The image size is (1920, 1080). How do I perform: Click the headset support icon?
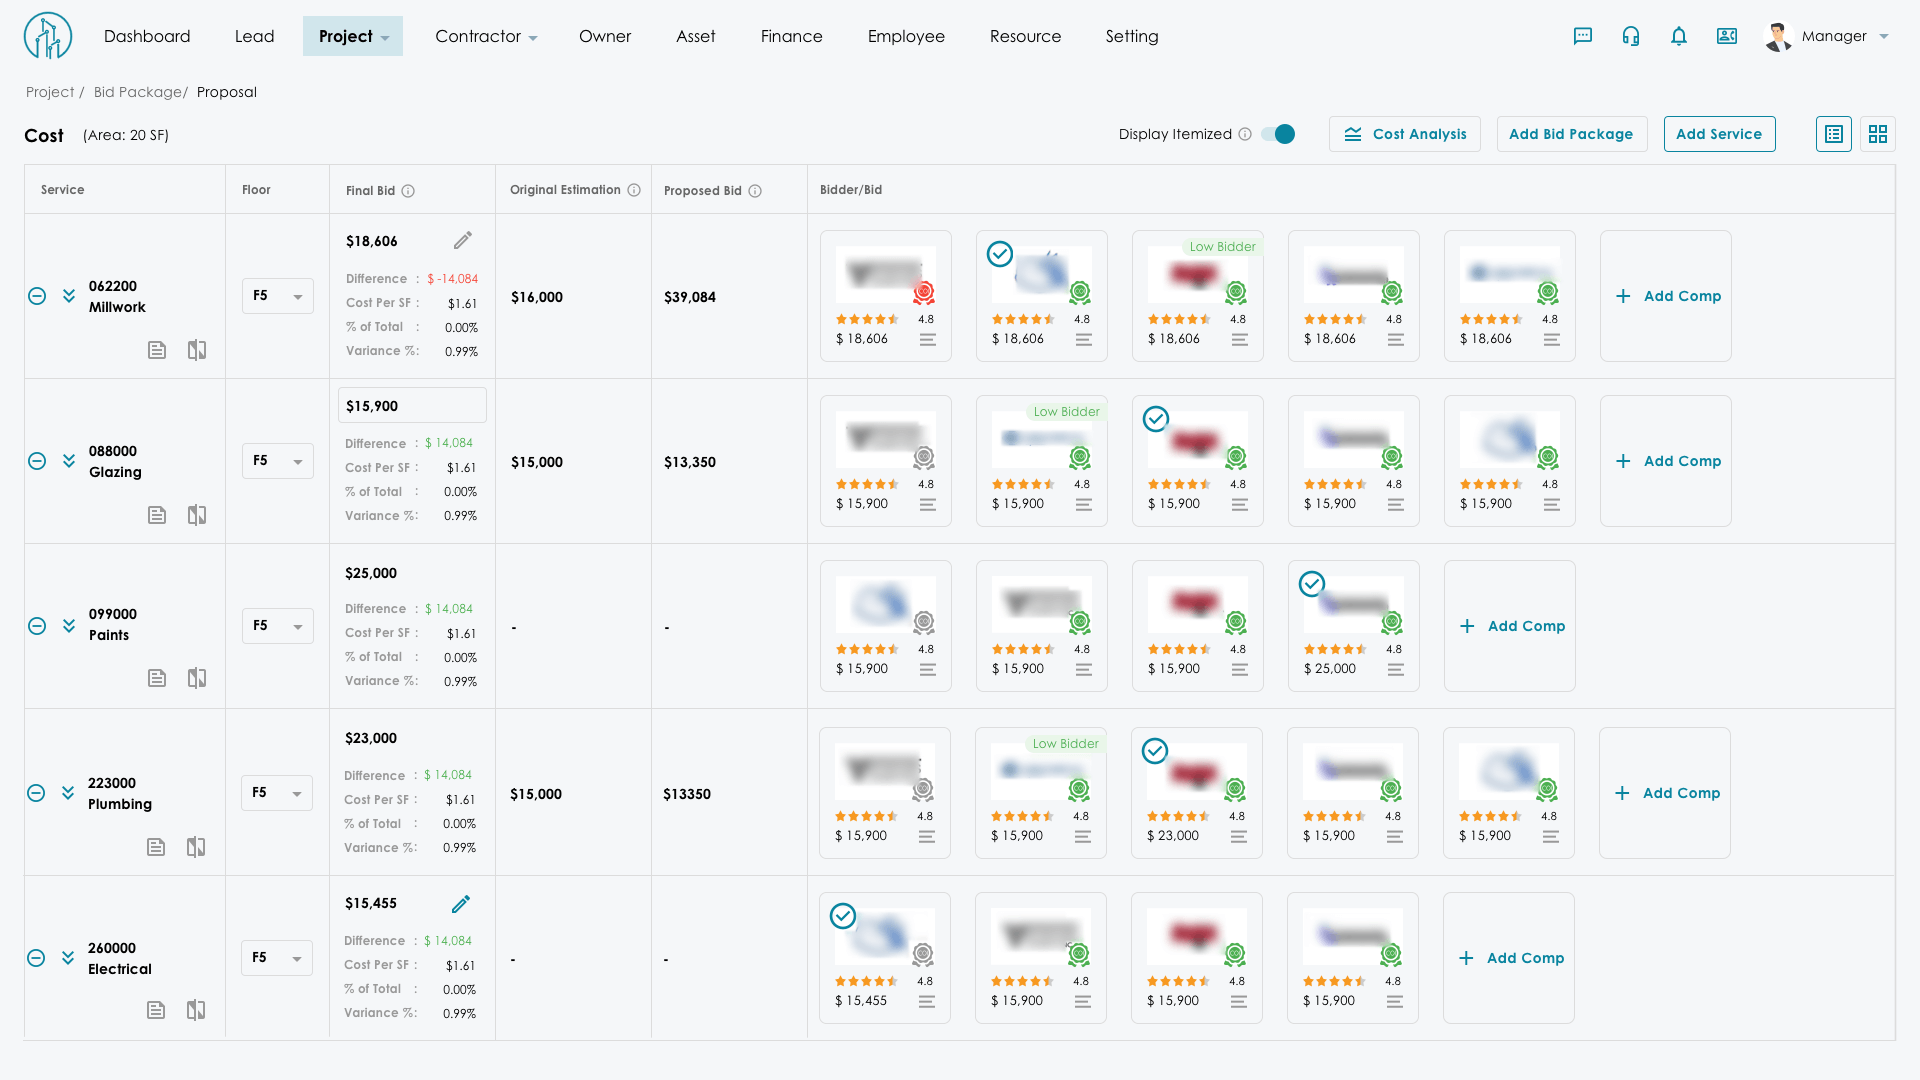pos(1631,36)
